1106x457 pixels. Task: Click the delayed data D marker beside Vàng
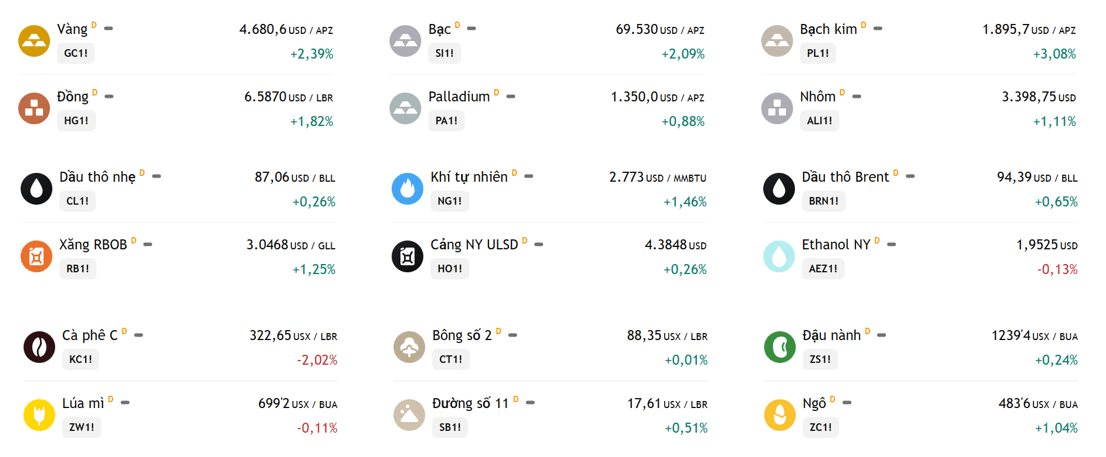pyautogui.click(x=95, y=25)
